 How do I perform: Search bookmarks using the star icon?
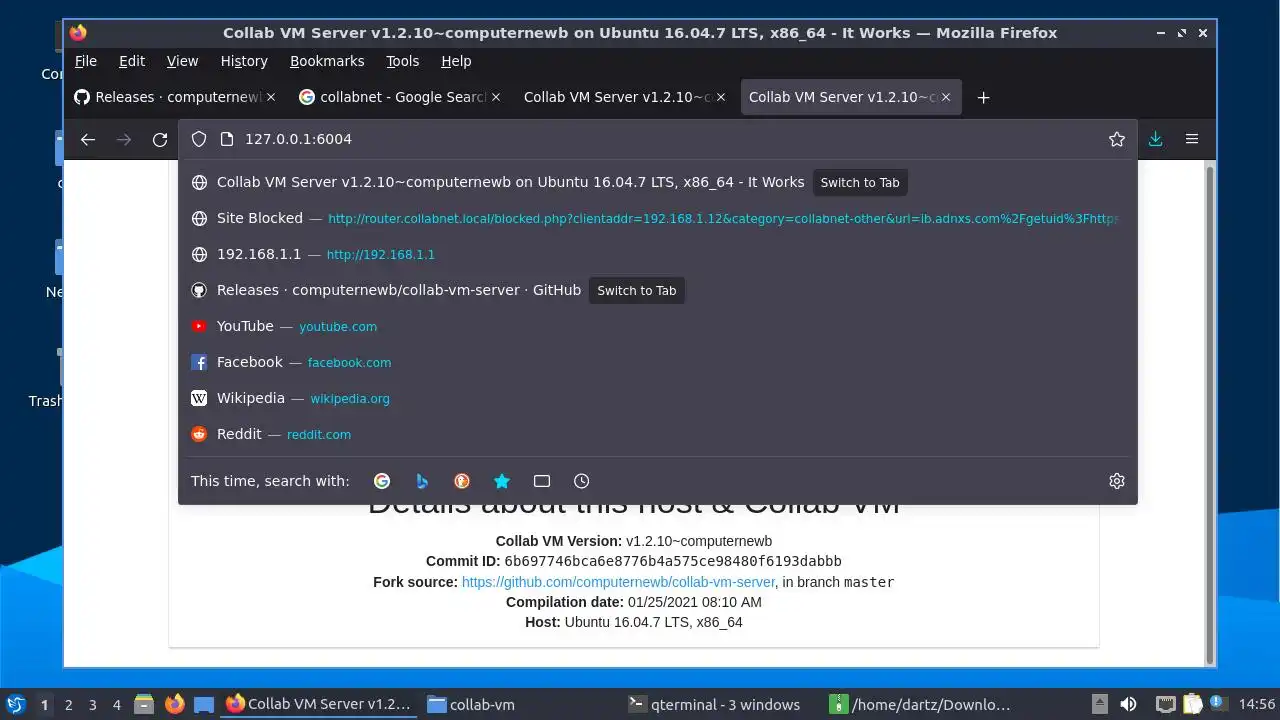click(x=502, y=481)
